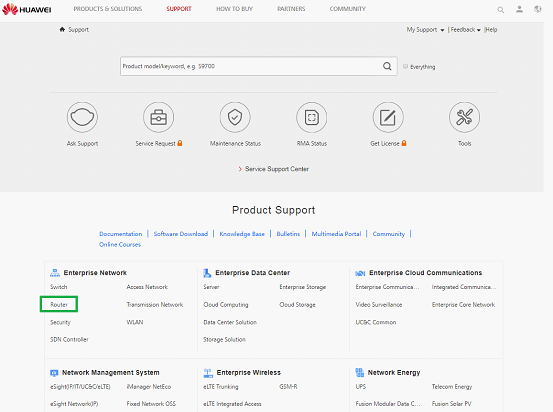The image size is (553, 412).
Task: Open the Maintenance Status shield icon
Action: pos(235,117)
